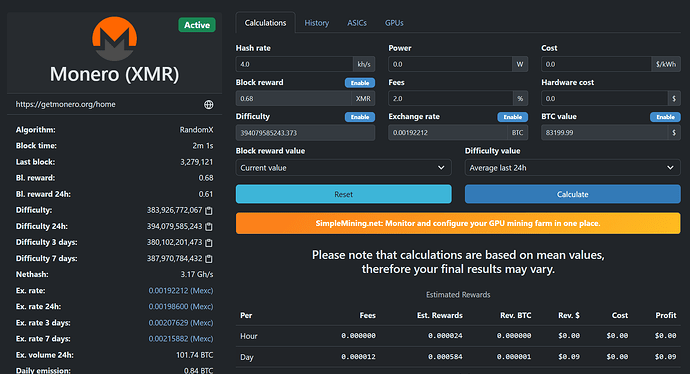Toggle the Block reward Enable switch

360,83
